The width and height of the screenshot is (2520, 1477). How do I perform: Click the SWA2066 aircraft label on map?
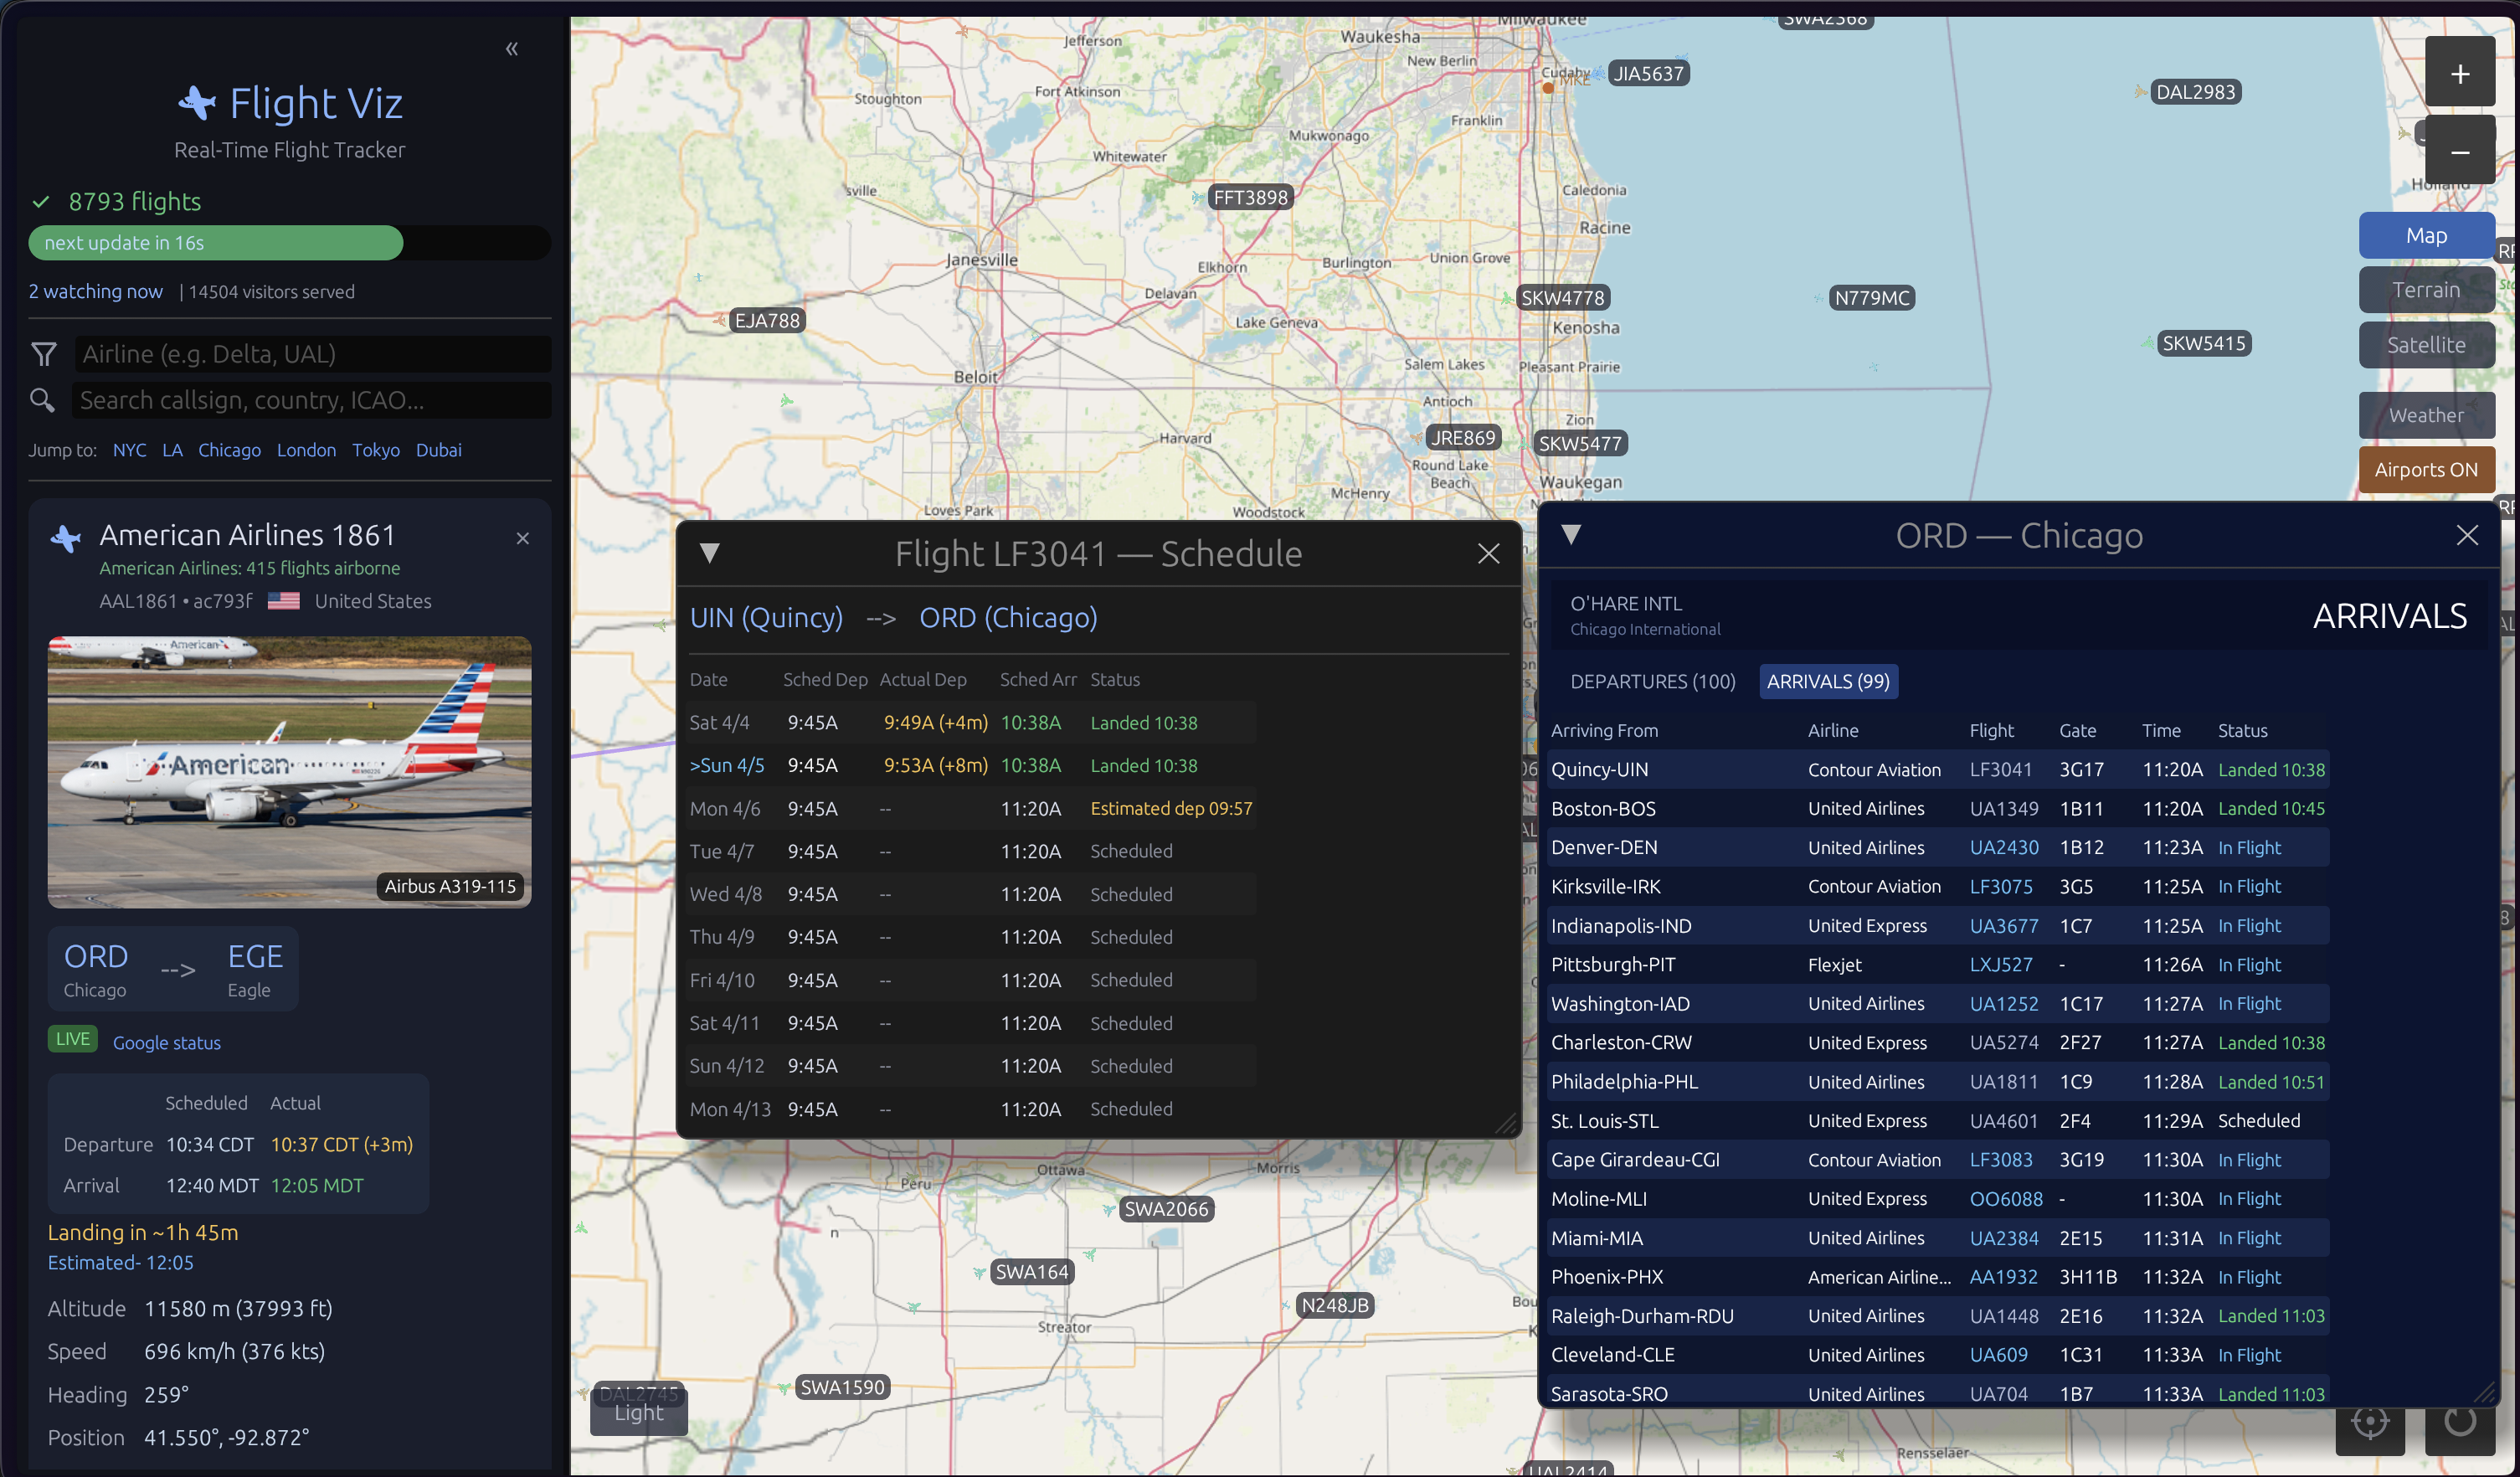coord(1166,1209)
